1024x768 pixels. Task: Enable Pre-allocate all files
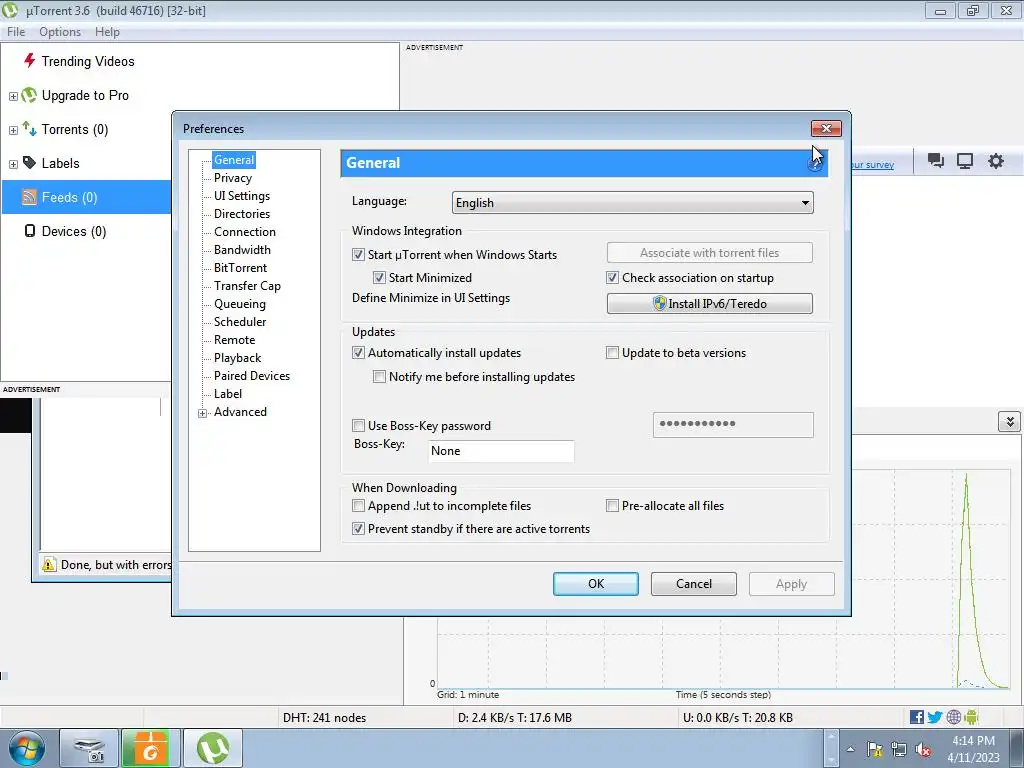click(x=612, y=505)
